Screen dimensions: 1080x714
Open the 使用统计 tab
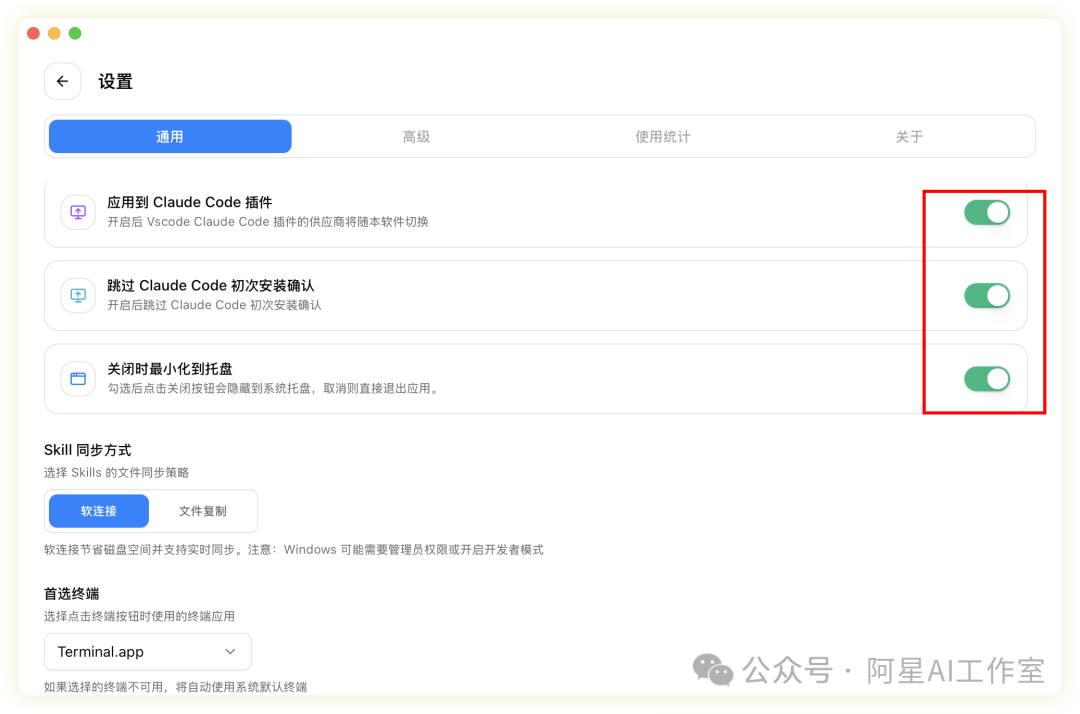662,137
